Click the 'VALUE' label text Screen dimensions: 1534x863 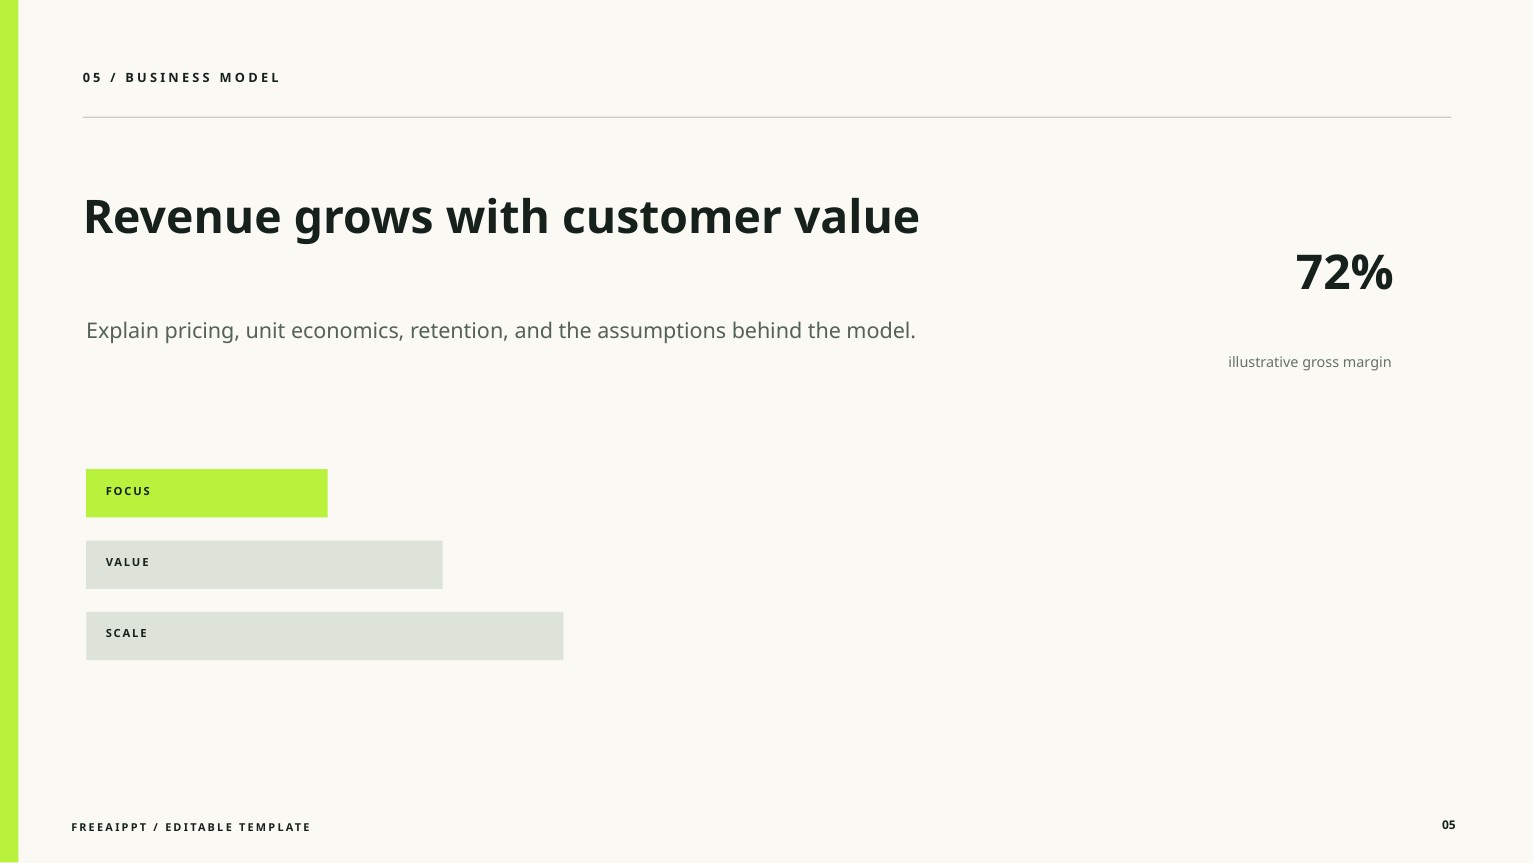tap(128, 562)
